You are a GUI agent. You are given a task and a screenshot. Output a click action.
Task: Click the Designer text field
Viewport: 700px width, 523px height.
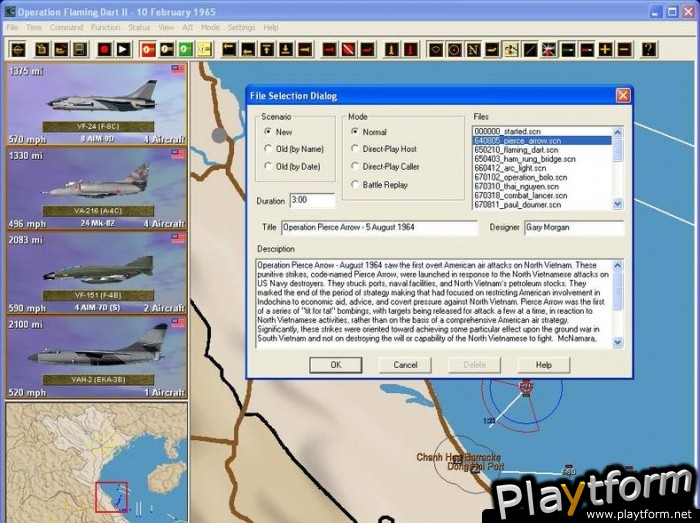[x=574, y=228]
